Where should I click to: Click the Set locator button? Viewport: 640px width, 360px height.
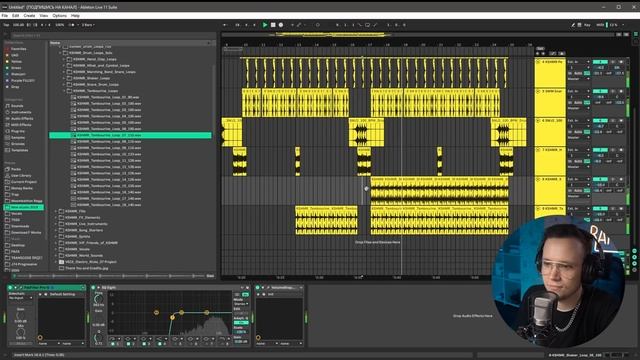540,49
